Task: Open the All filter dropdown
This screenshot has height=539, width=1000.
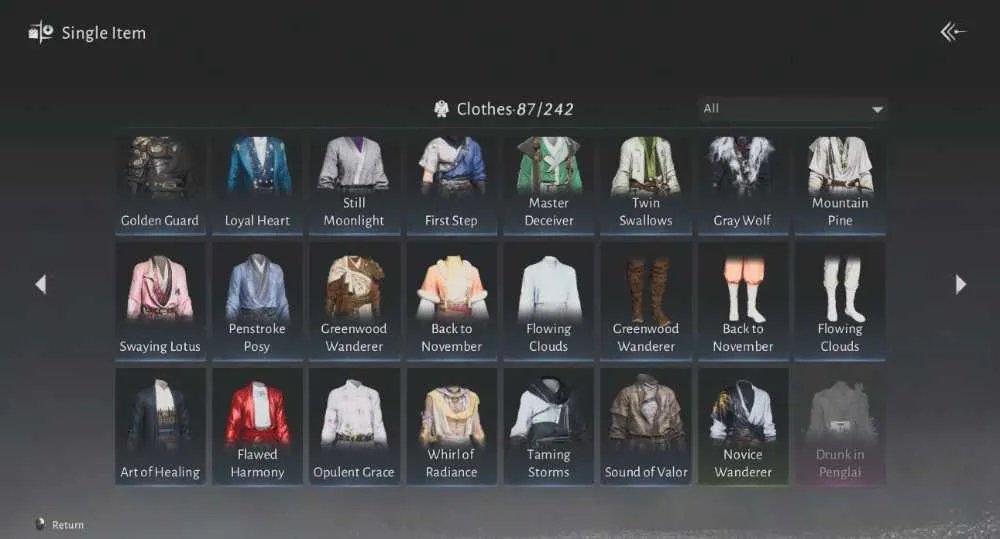Action: (793, 109)
